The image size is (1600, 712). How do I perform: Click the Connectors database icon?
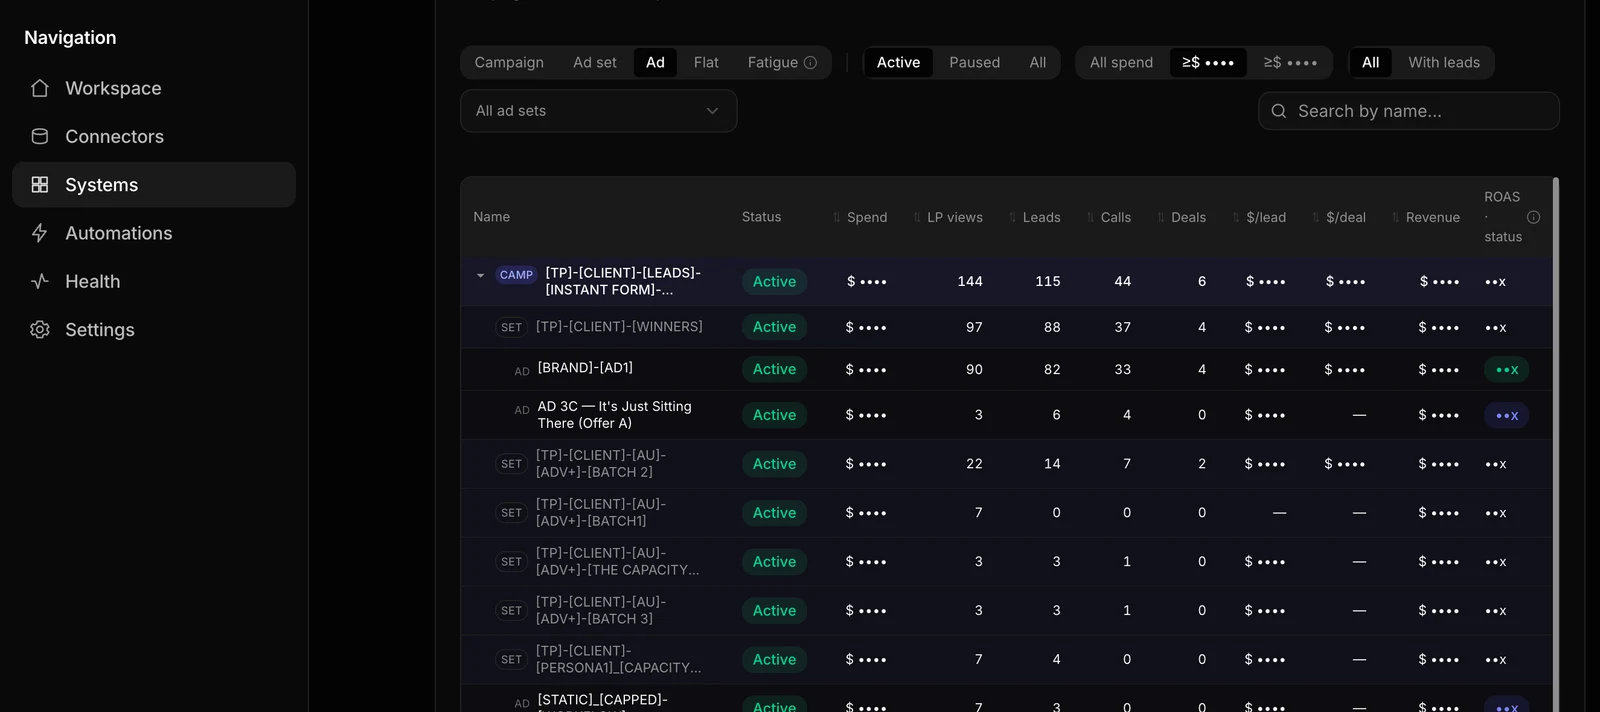click(x=40, y=136)
